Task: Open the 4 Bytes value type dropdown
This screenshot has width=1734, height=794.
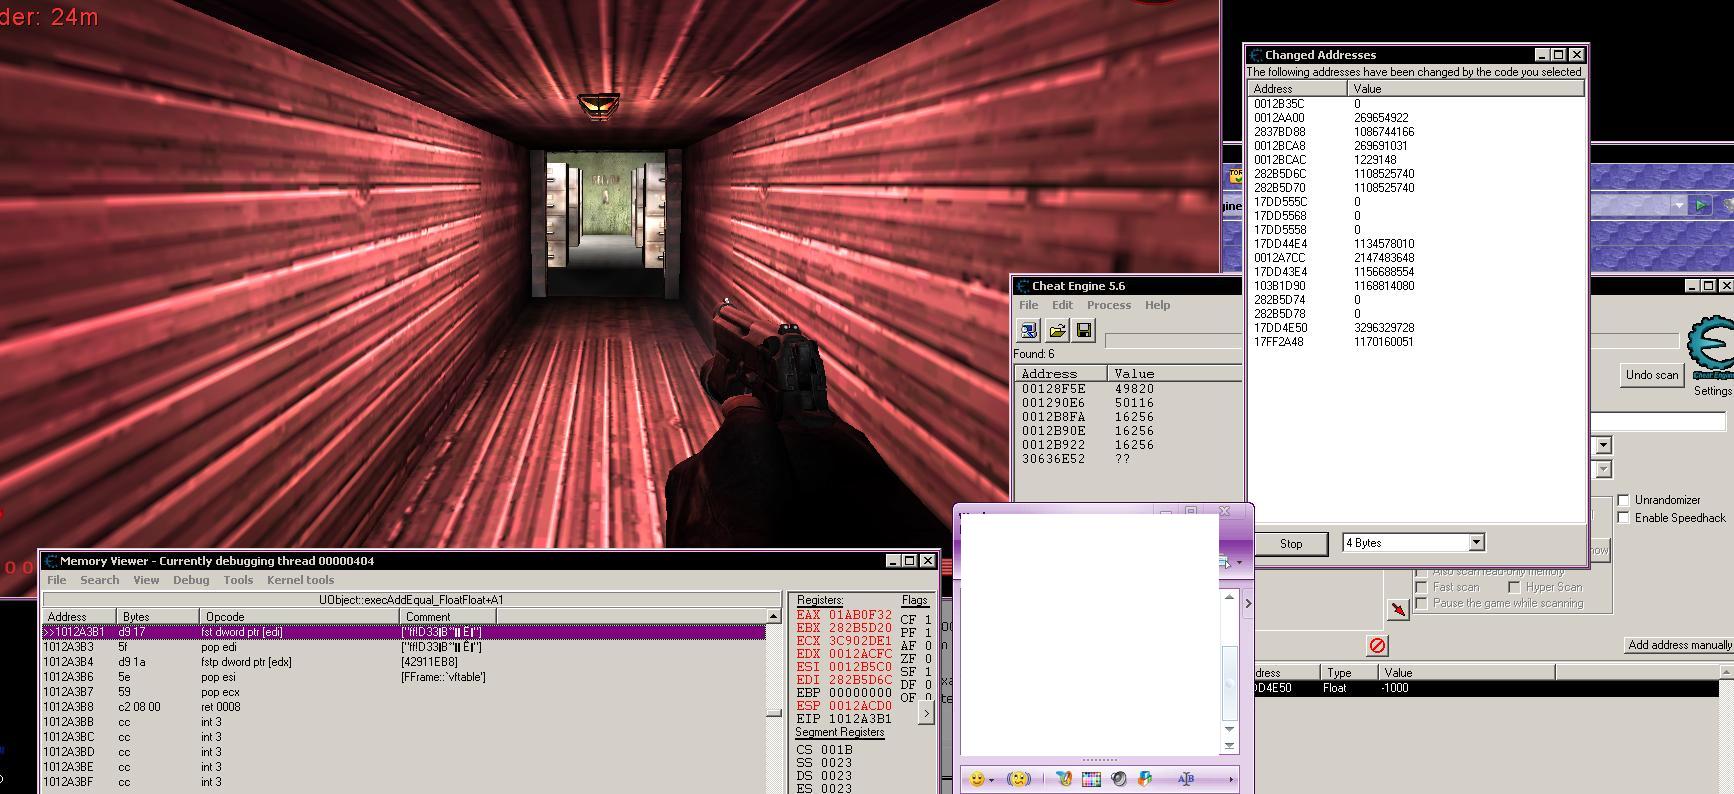Action: [1475, 543]
